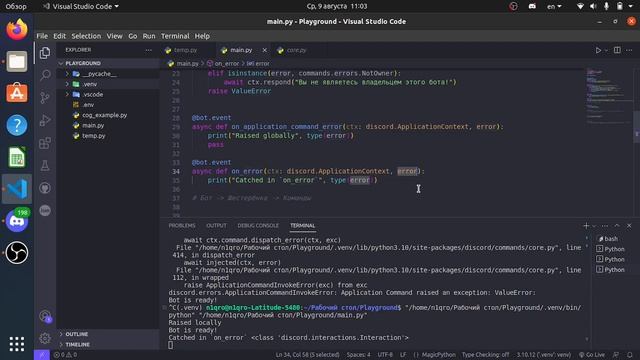Screen dimensions: 640x360
Task: Open temp.py from the explorer tree
Action: [93, 136]
